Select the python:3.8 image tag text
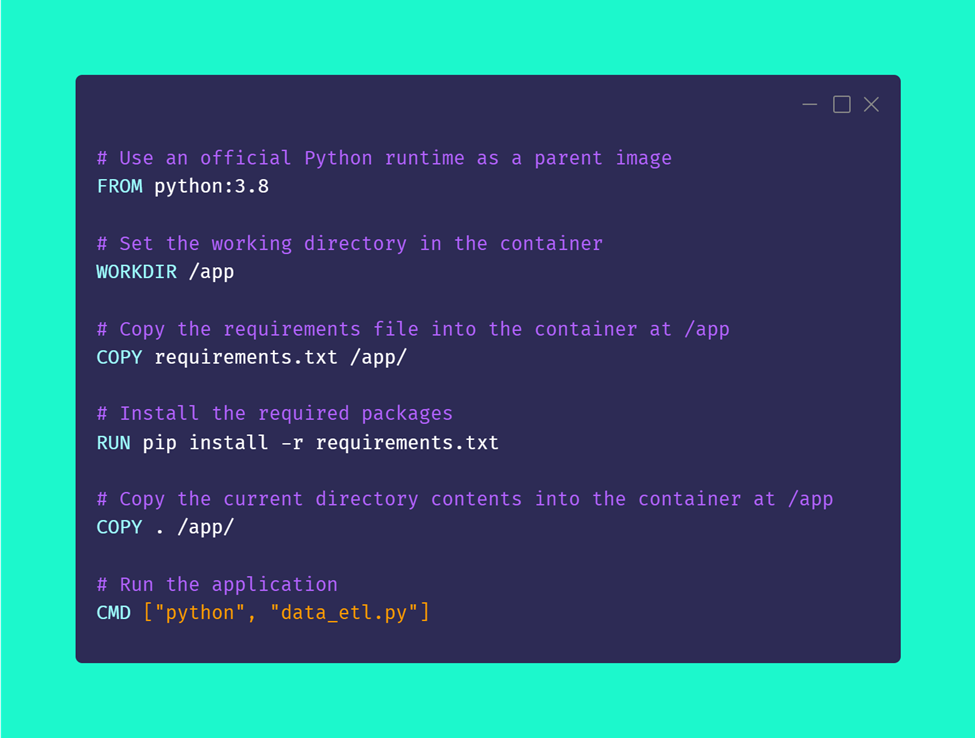This screenshot has width=975, height=738. [x=213, y=186]
